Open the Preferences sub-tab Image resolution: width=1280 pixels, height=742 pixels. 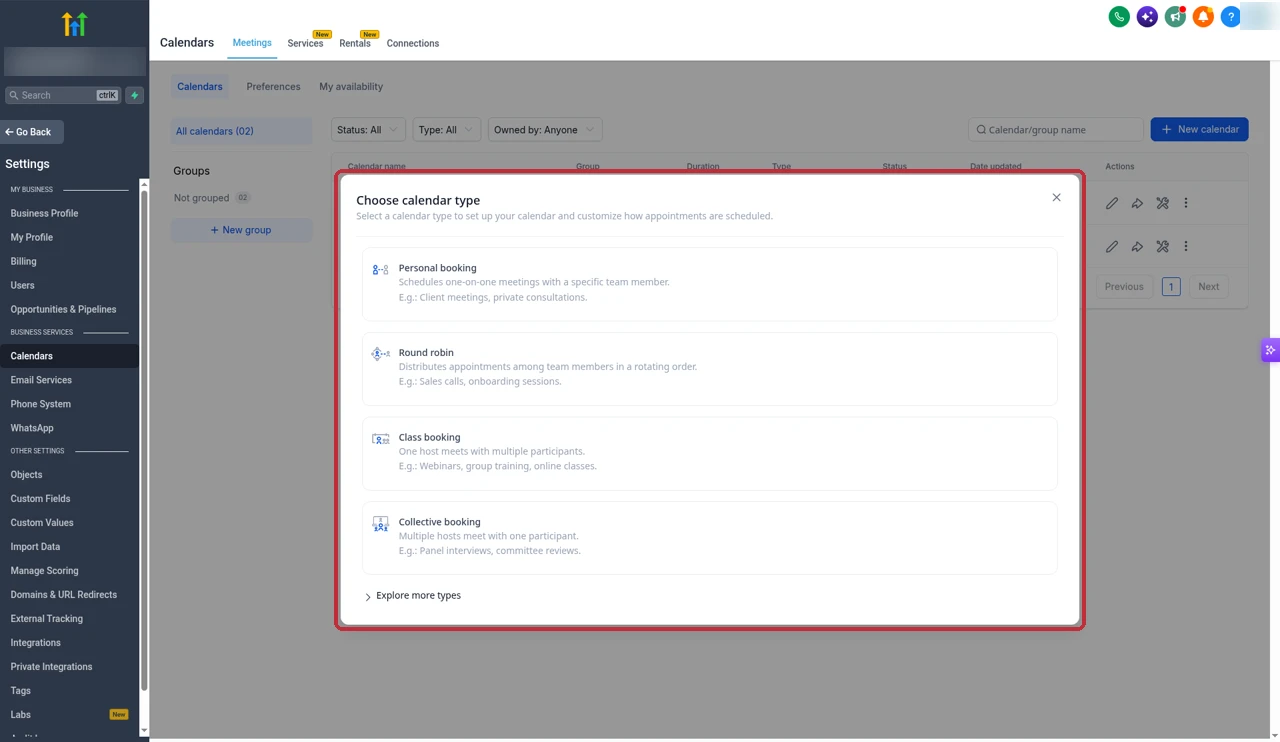pos(273,87)
